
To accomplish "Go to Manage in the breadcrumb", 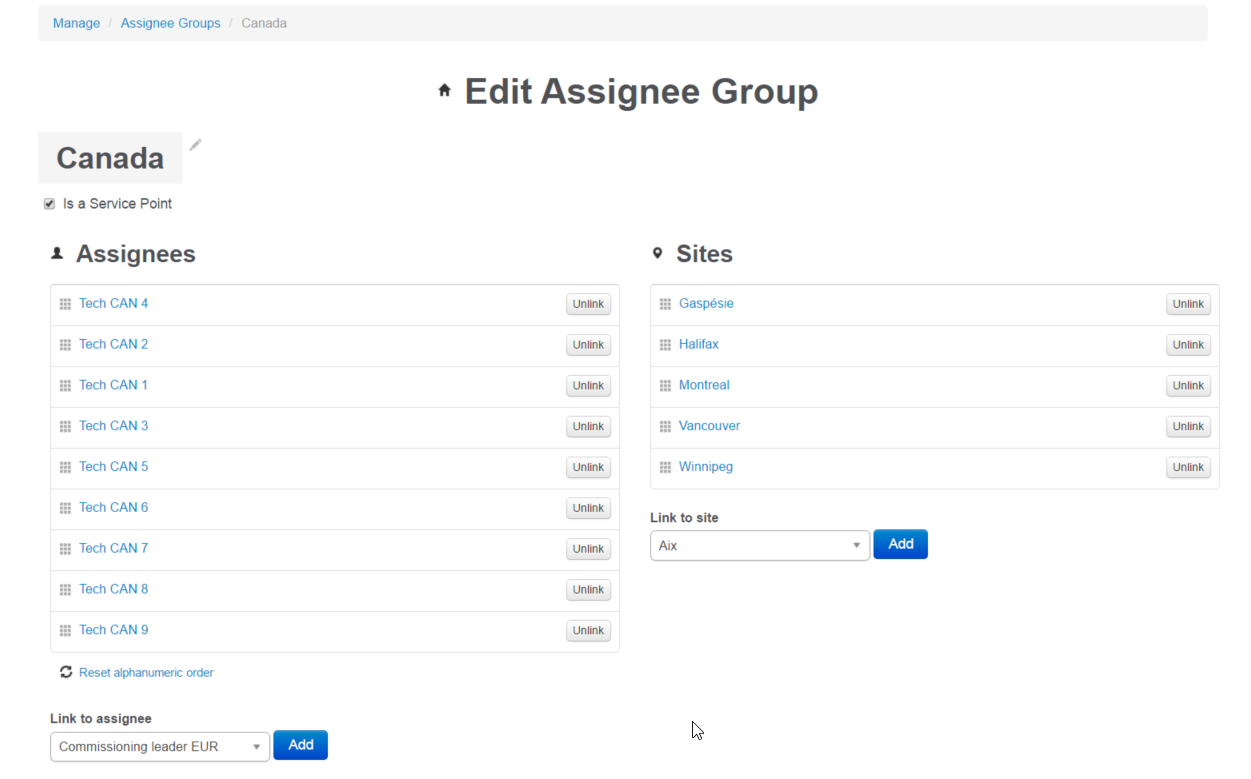I will click(76, 23).
